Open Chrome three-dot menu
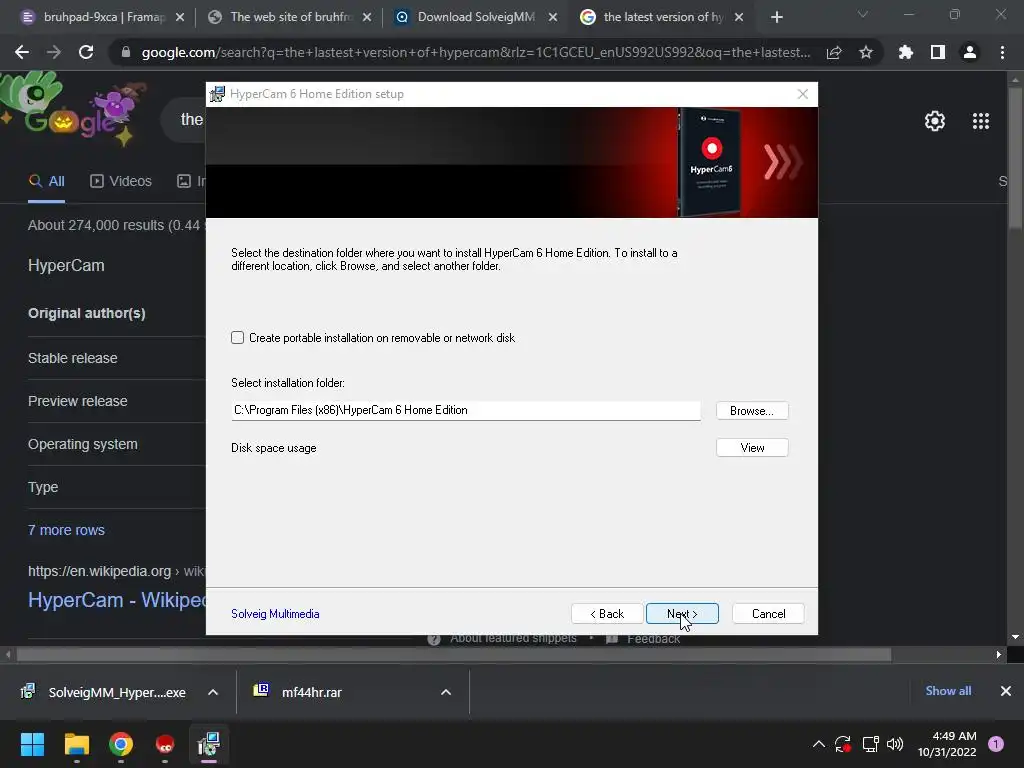Viewport: 1024px width, 768px height. [1002, 52]
